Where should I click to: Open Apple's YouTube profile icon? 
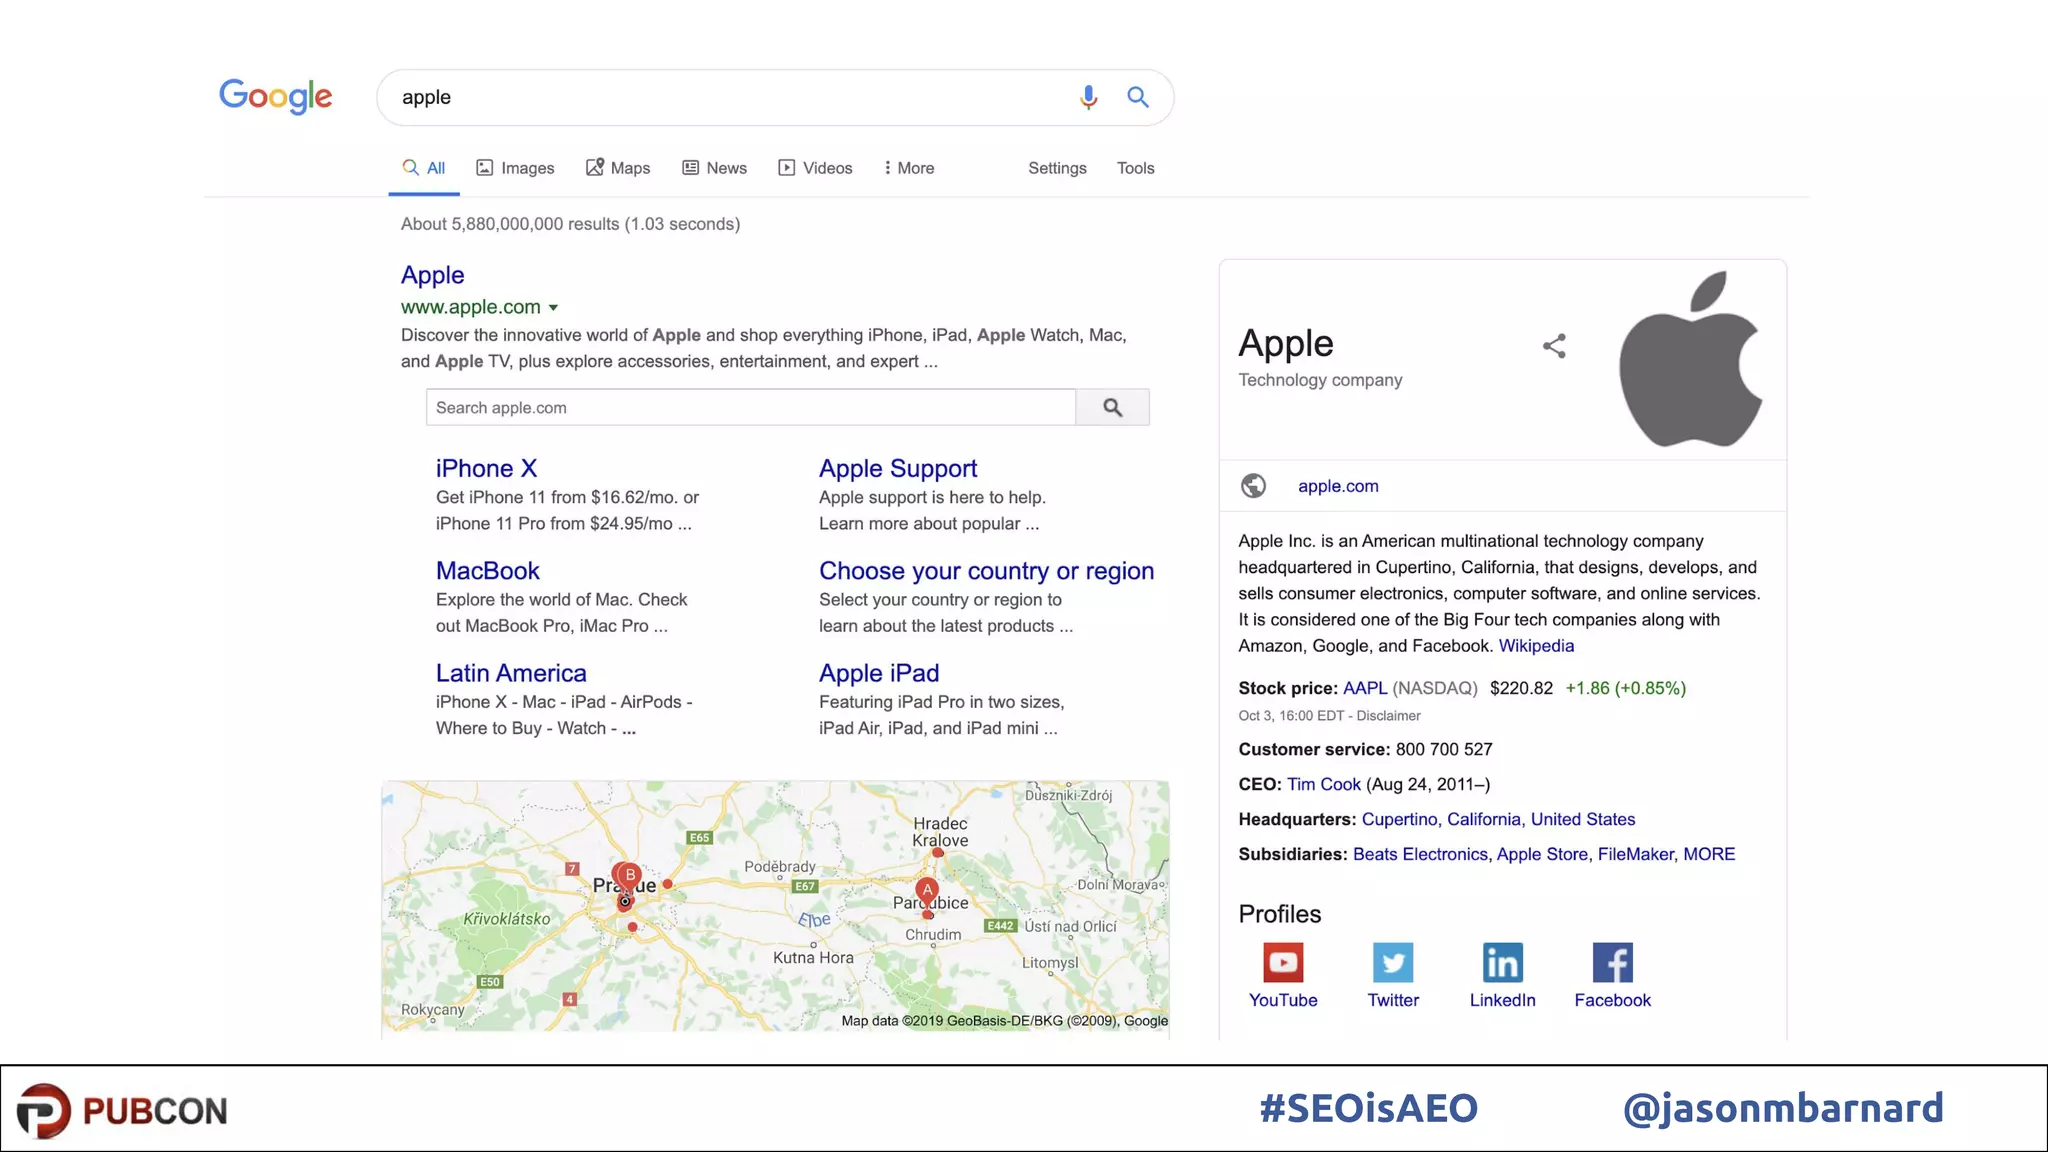[1283, 963]
